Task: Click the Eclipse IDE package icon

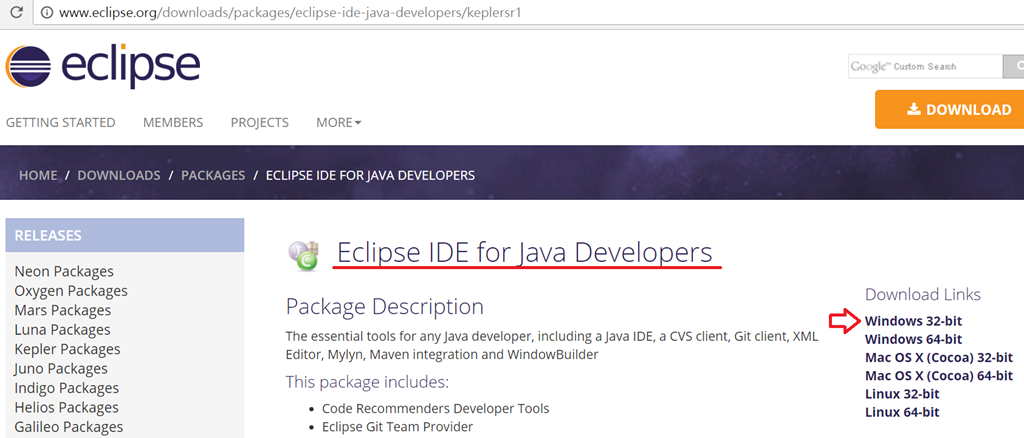Action: click(x=303, y=255)
